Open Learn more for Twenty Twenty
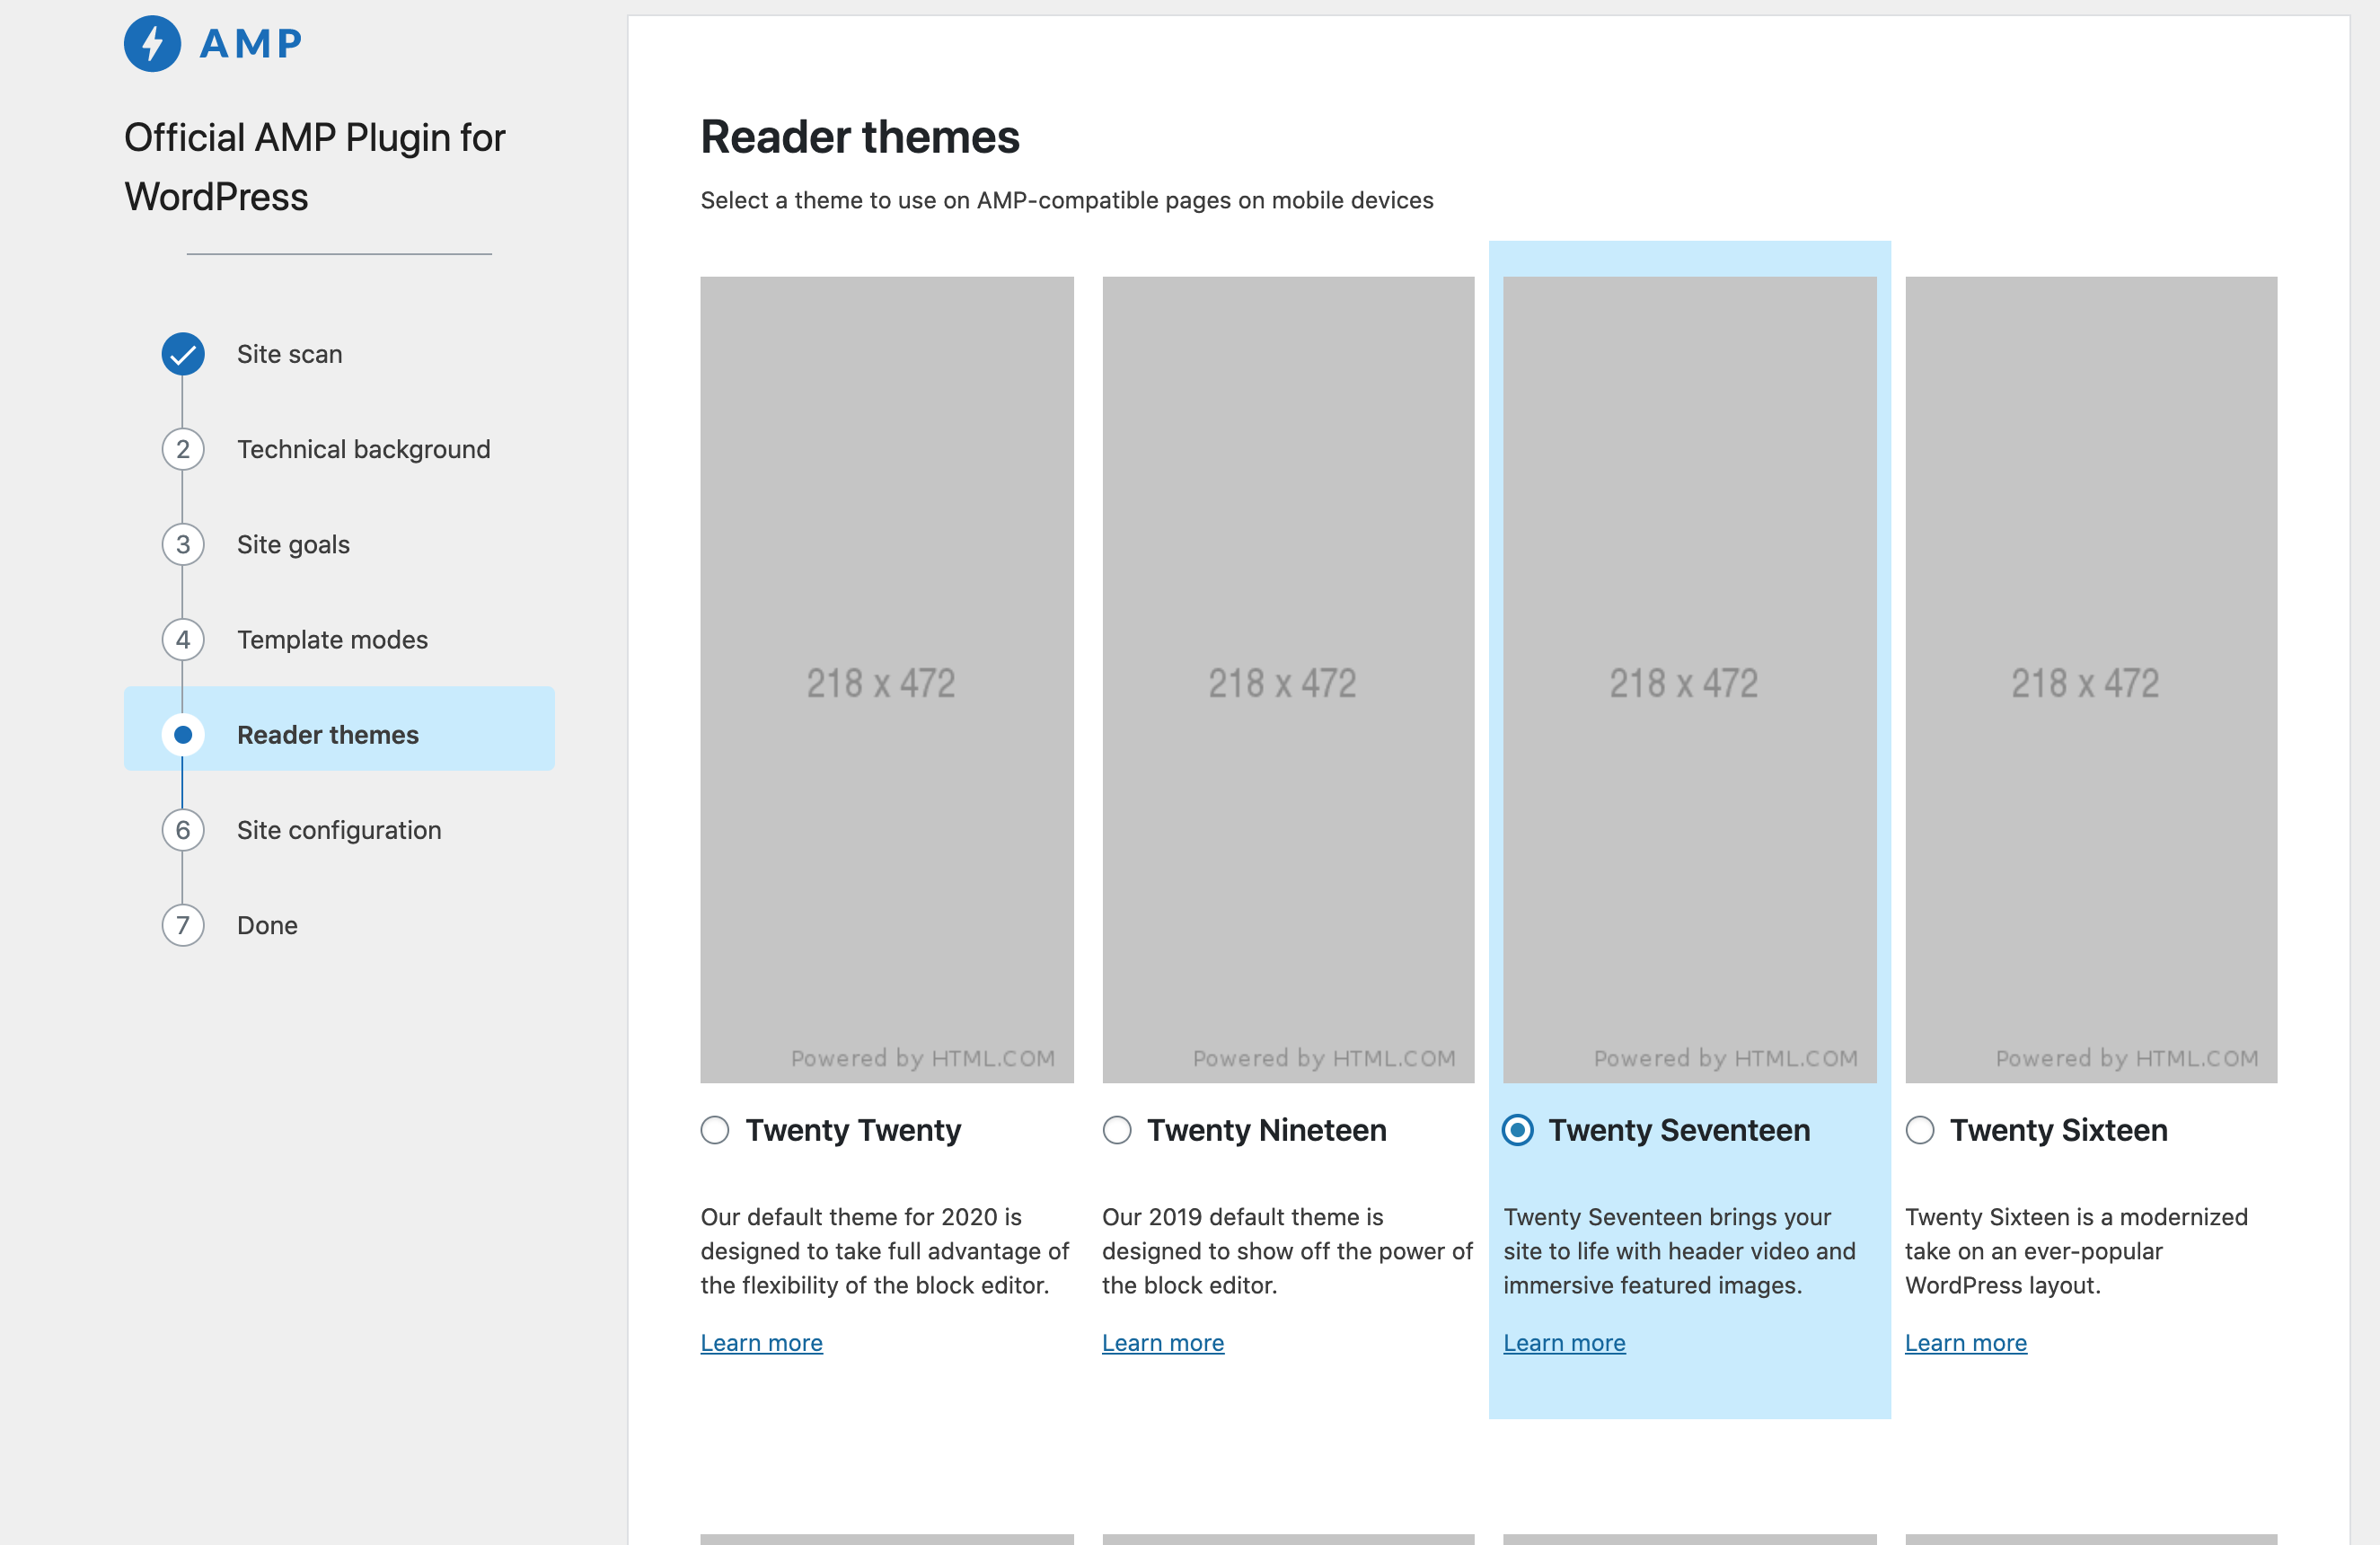 point(762,1343)
